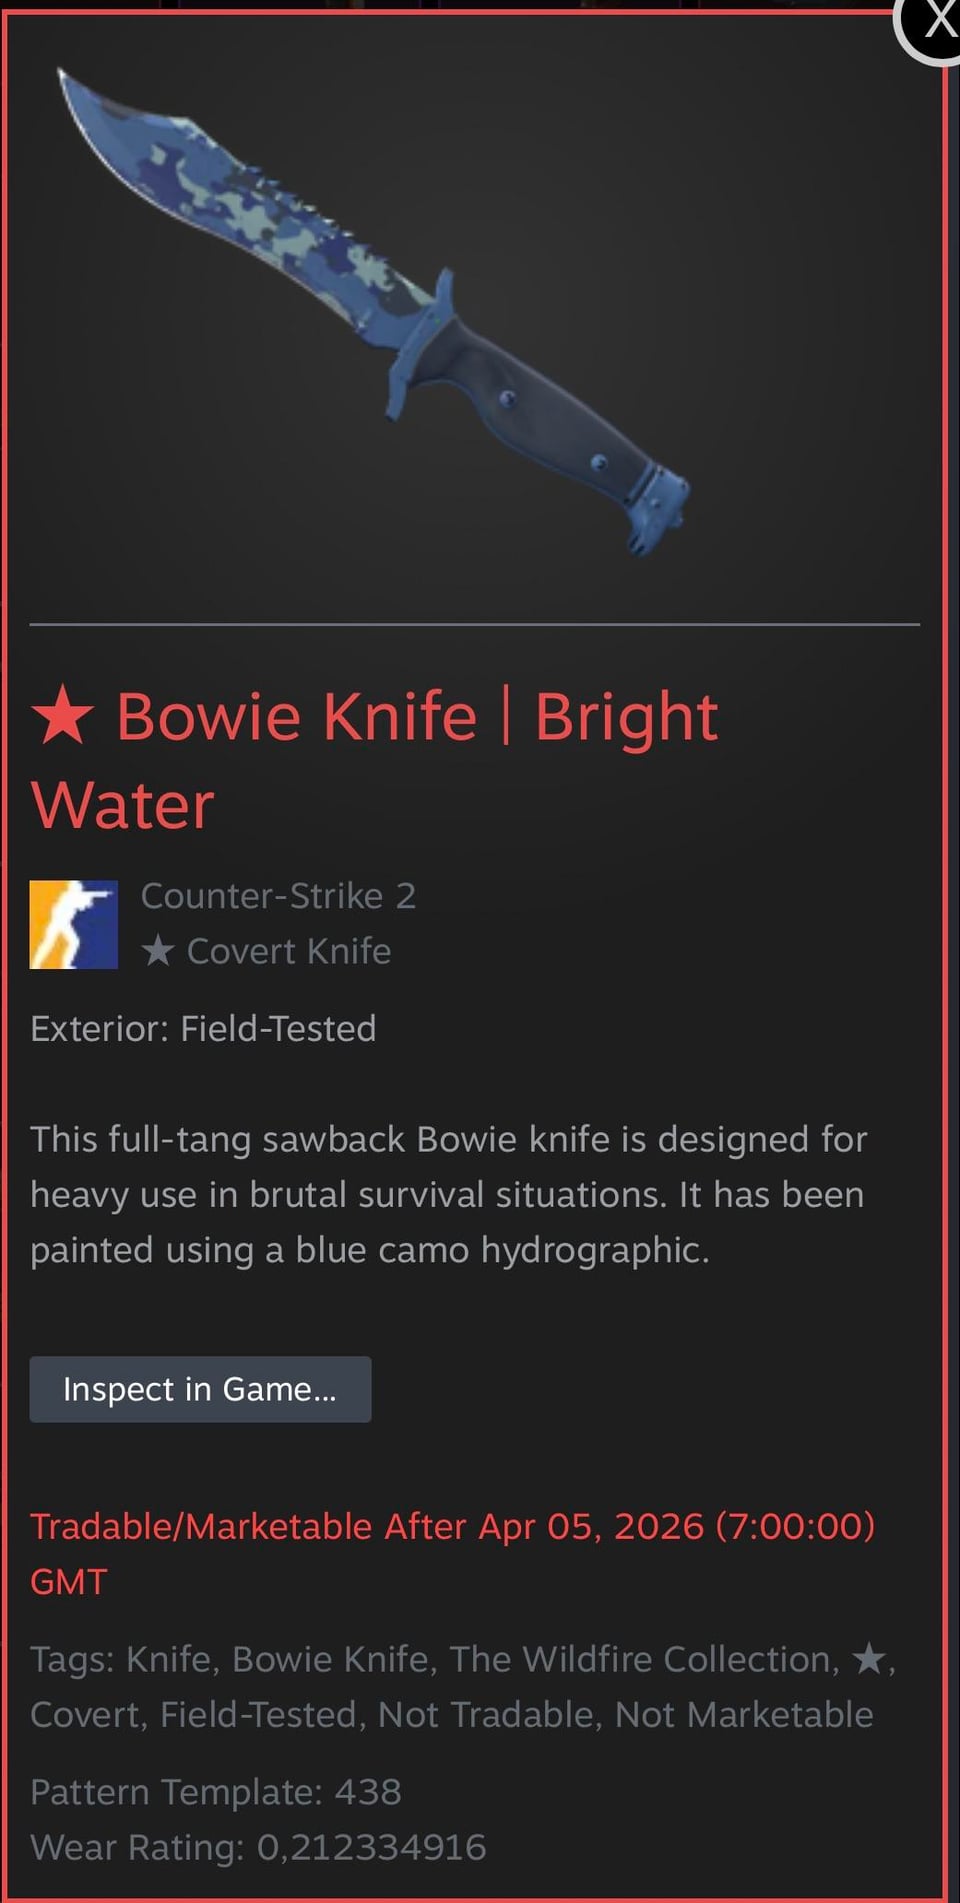Click the red star in item title
The height and width of the screenshot is (1903, 960).
click(62, 715)
